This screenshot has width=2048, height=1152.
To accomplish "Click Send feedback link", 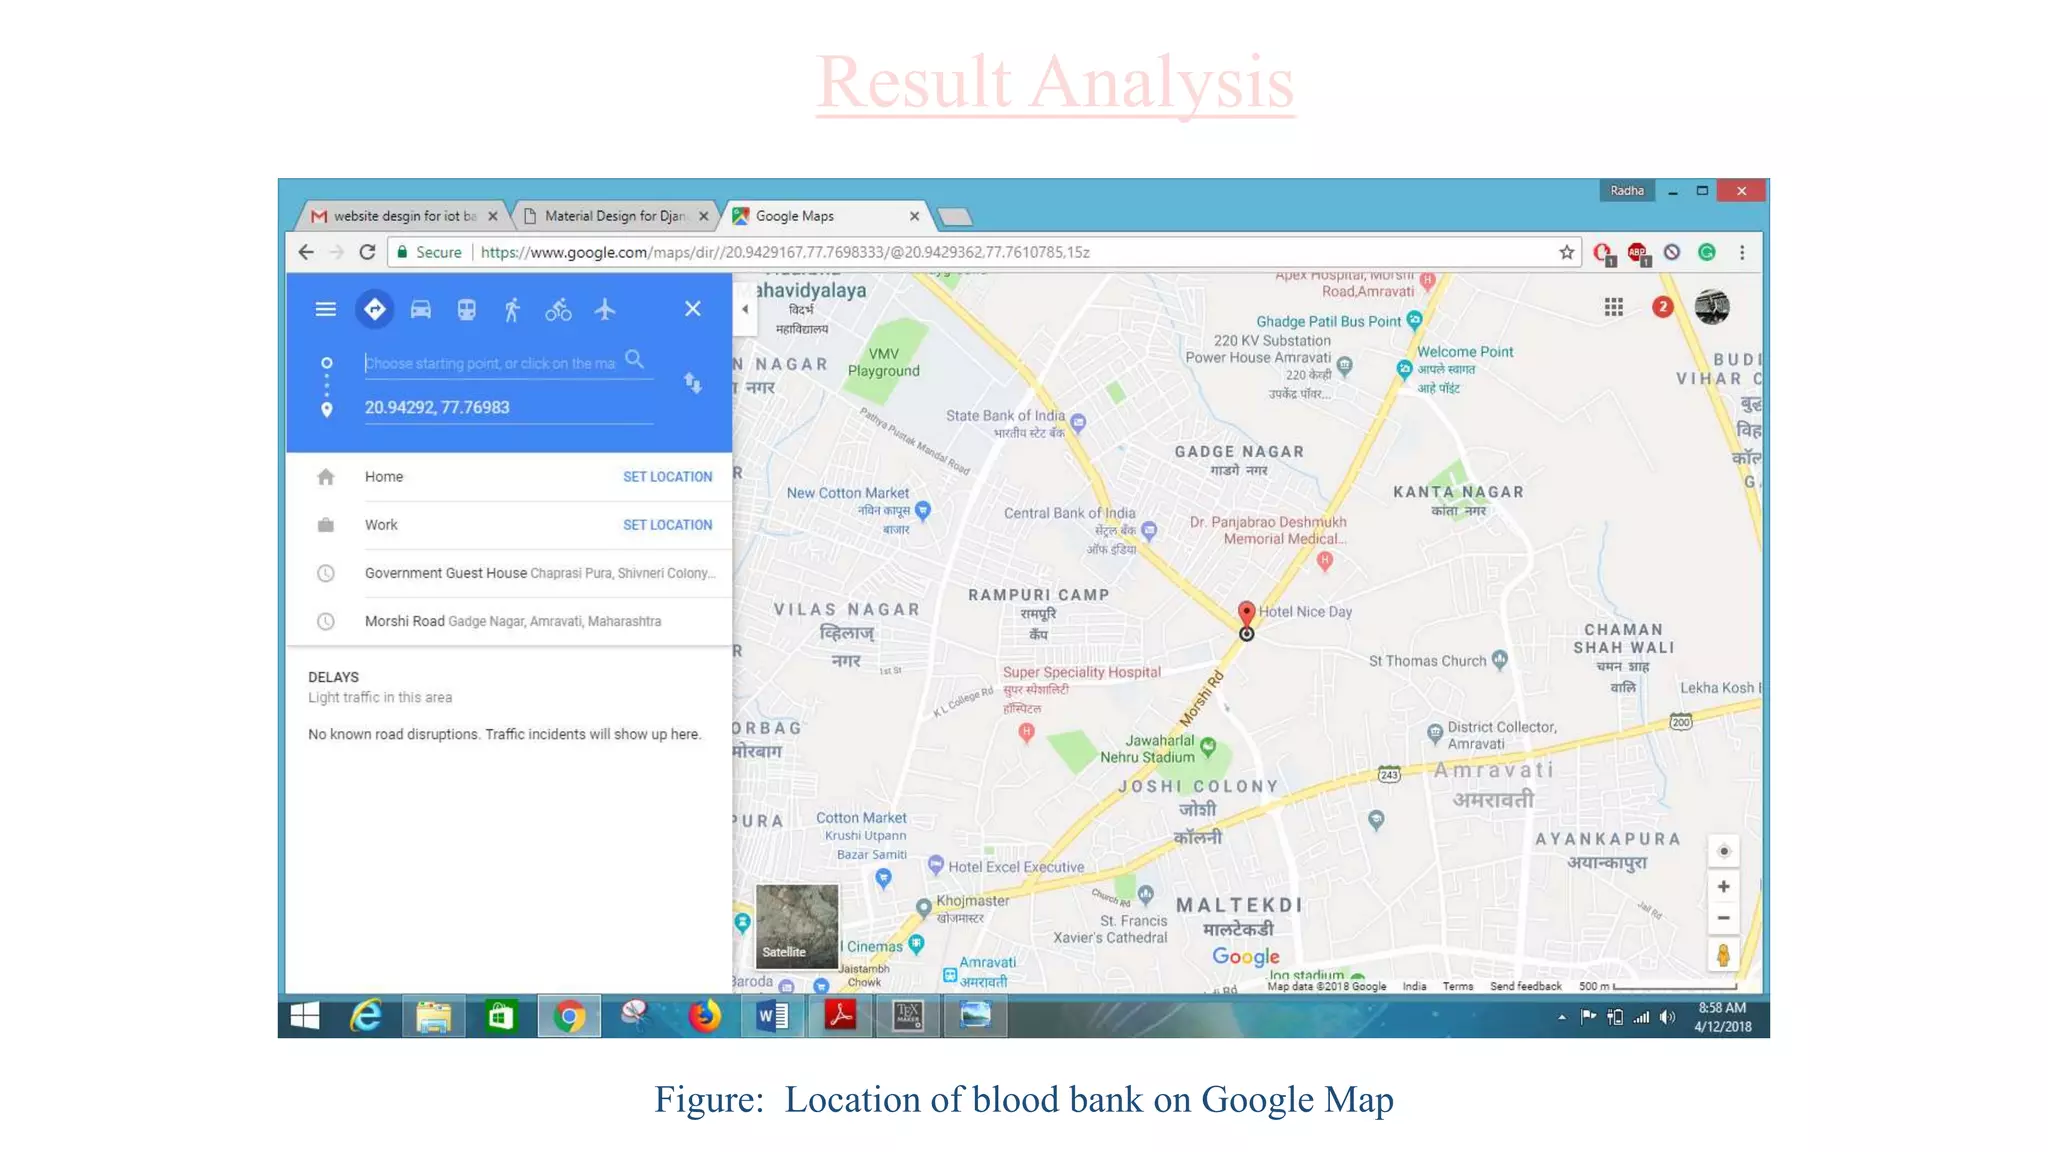I will point(1525,987).
